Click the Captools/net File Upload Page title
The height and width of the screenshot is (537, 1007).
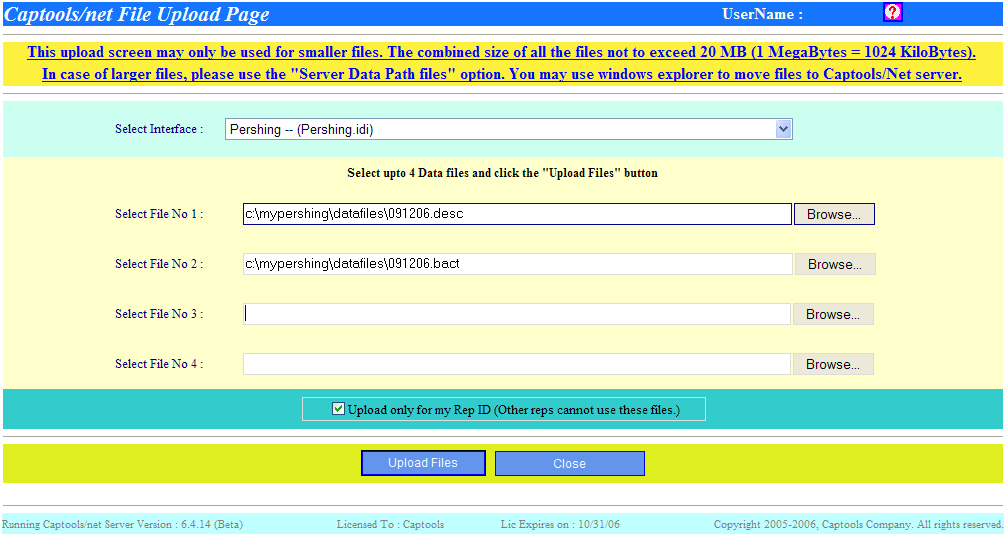point(137,15)
